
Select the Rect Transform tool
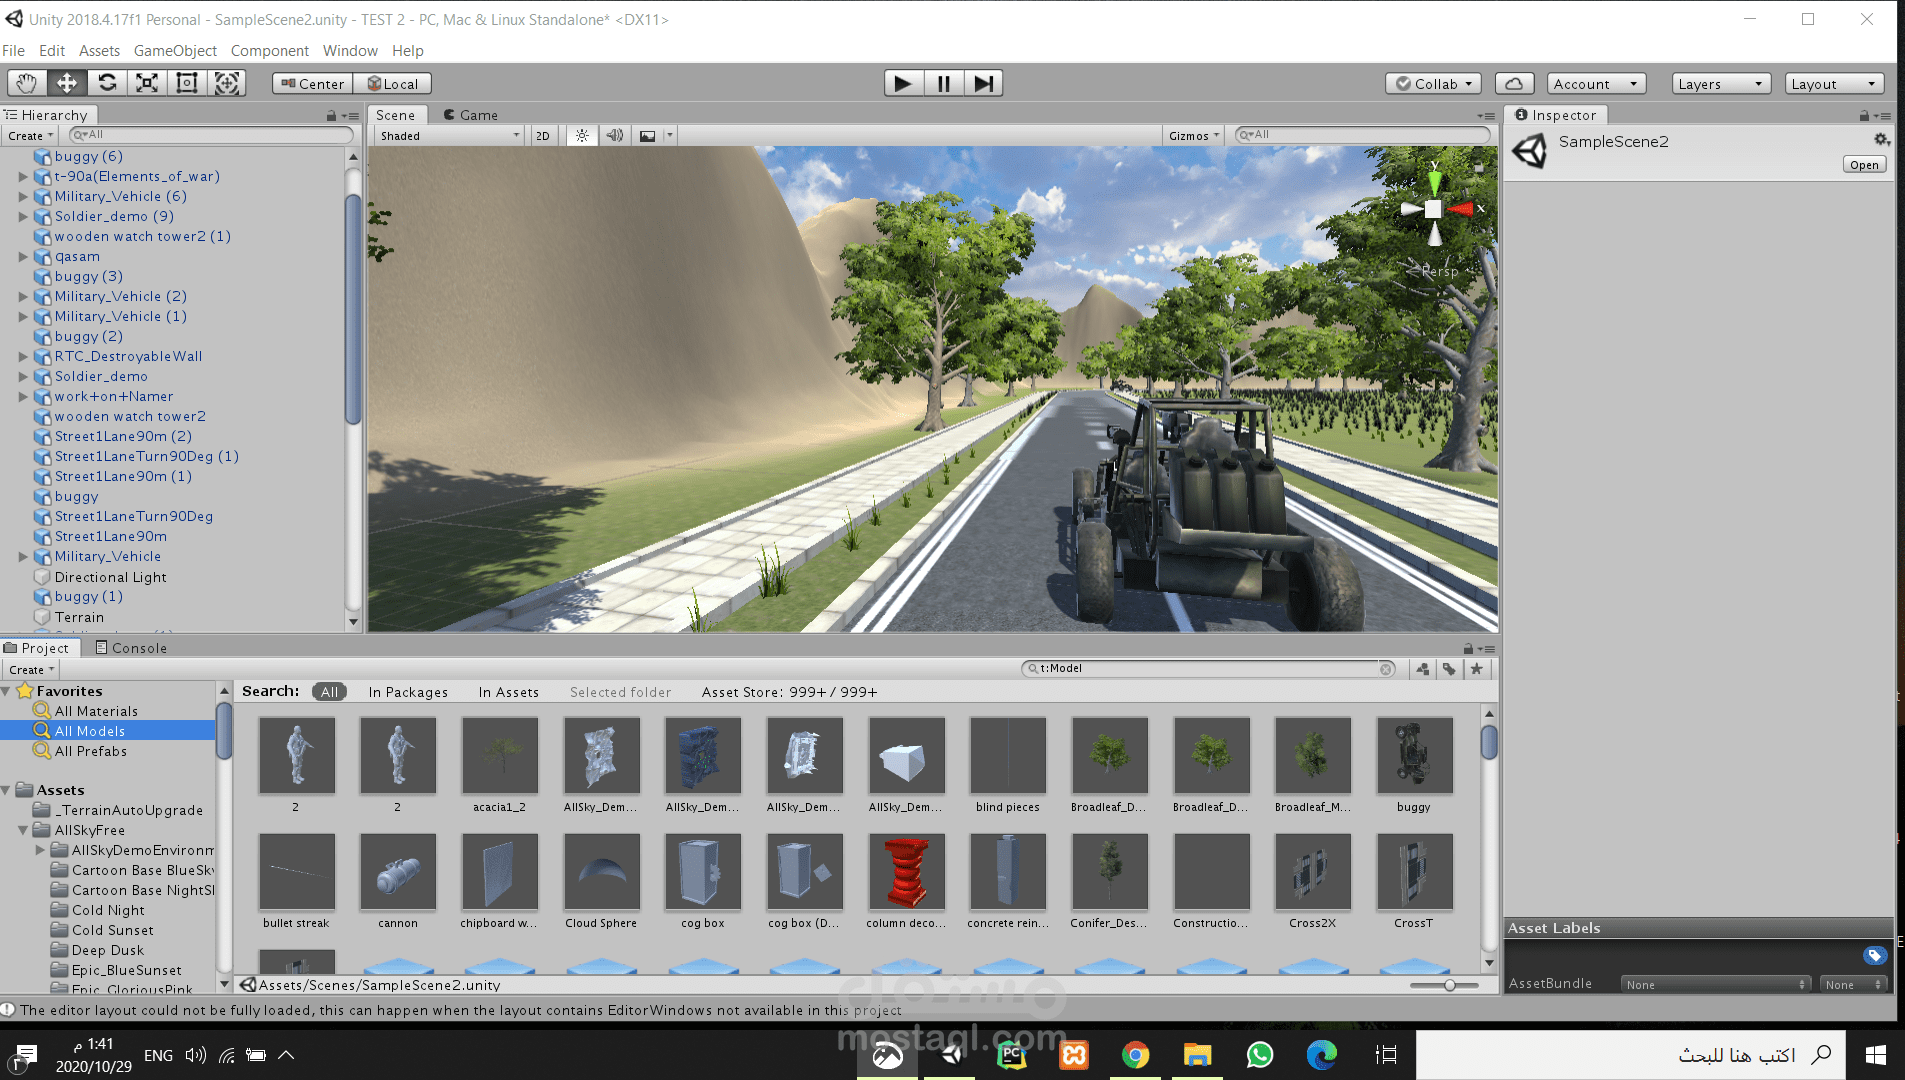pyautogui.click(x=187, y=83)
